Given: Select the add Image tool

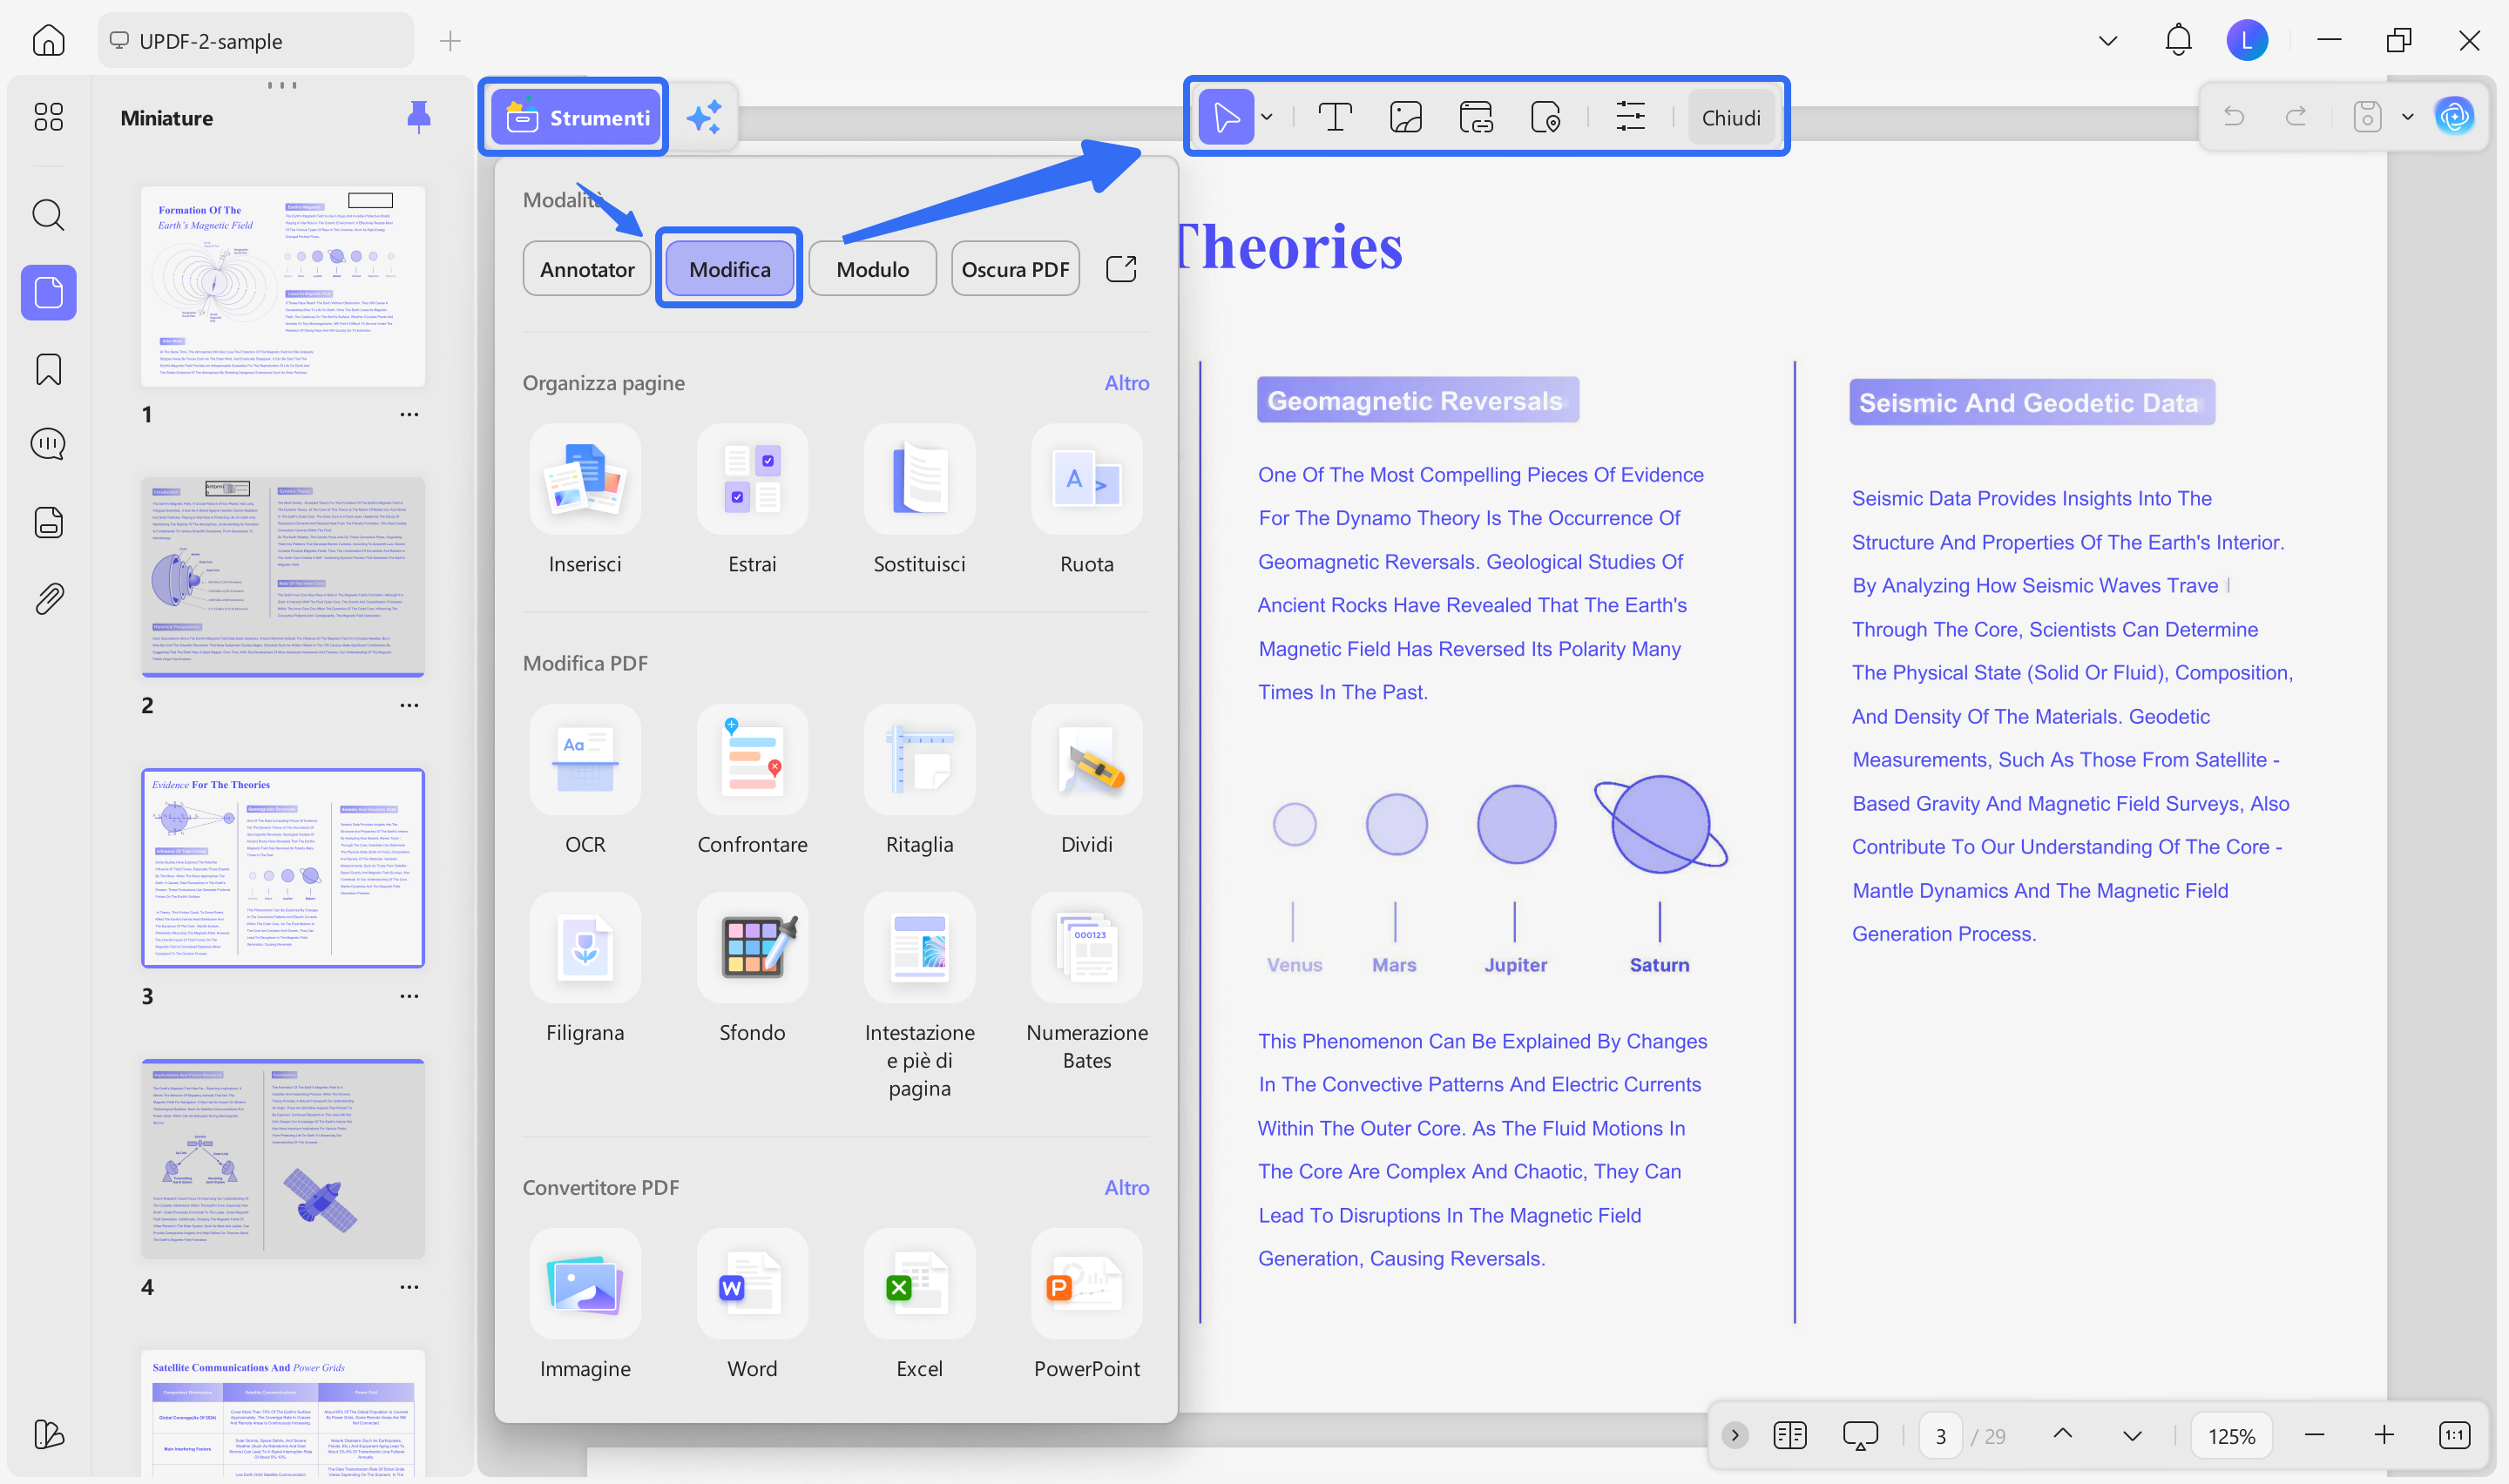Looking at the screenshot, I should point(1406,117).
